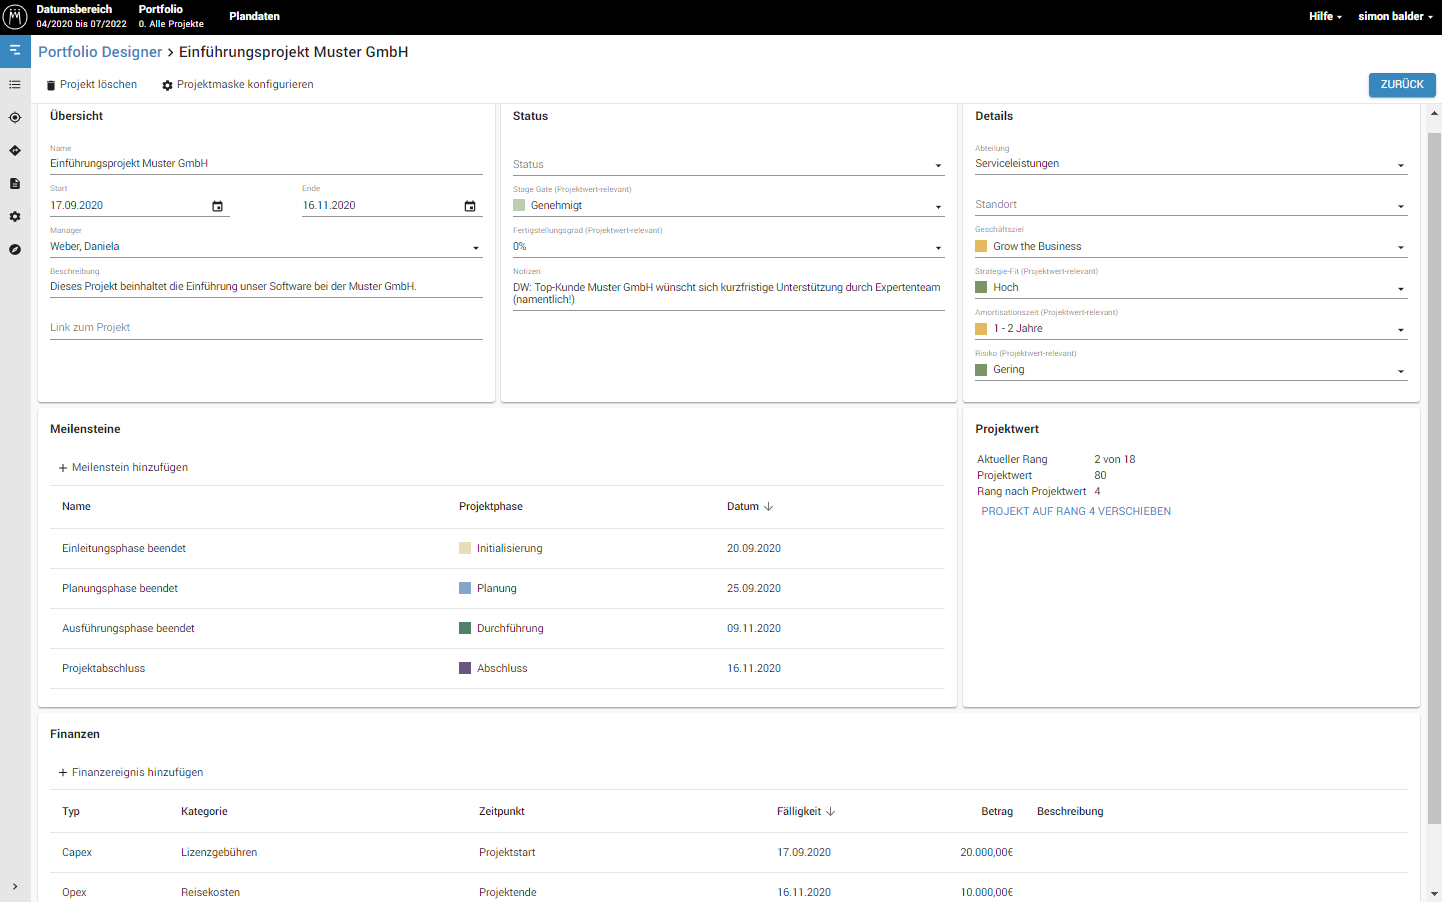Open the Portfolio selector in top bar
This screenshot has width=1442, height=902.
171,17
